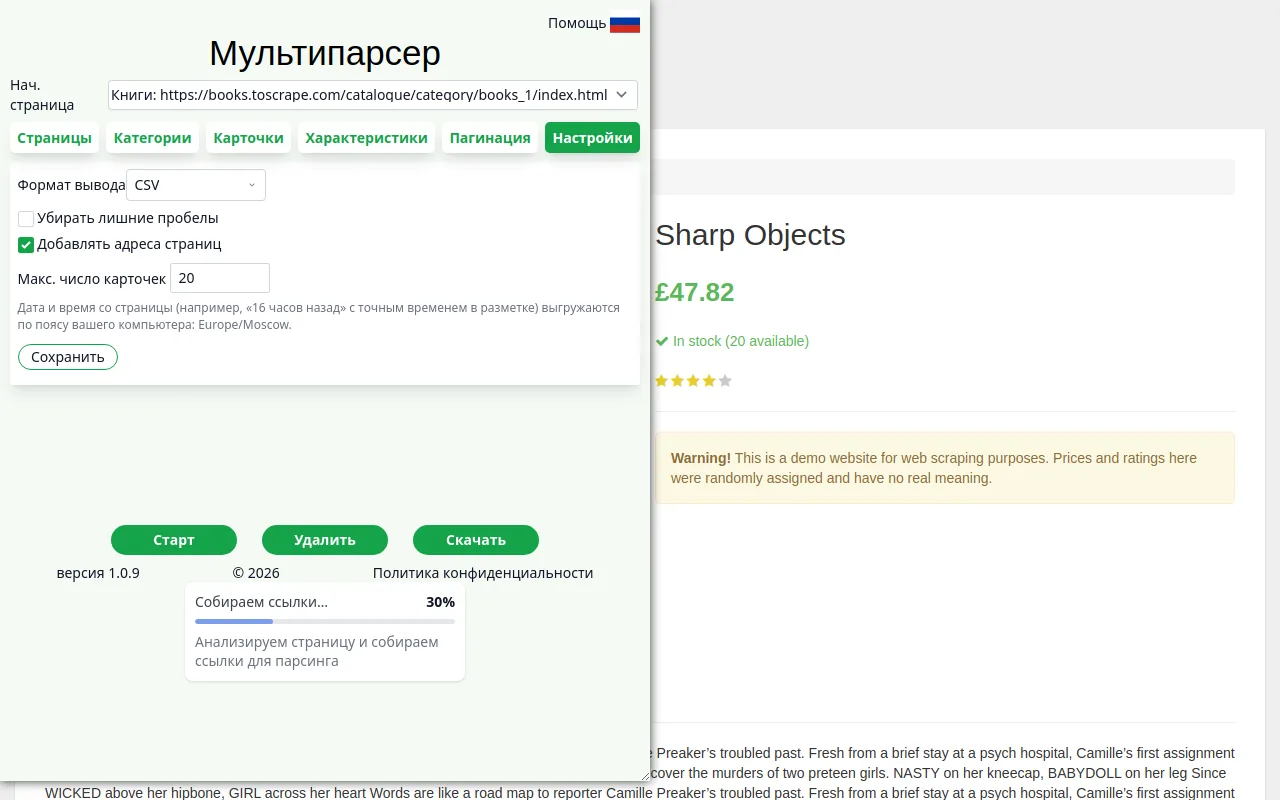Click the "Мультипарсер" title
Viewport: 1280px width, 800px height.
[x=325, y=53]
